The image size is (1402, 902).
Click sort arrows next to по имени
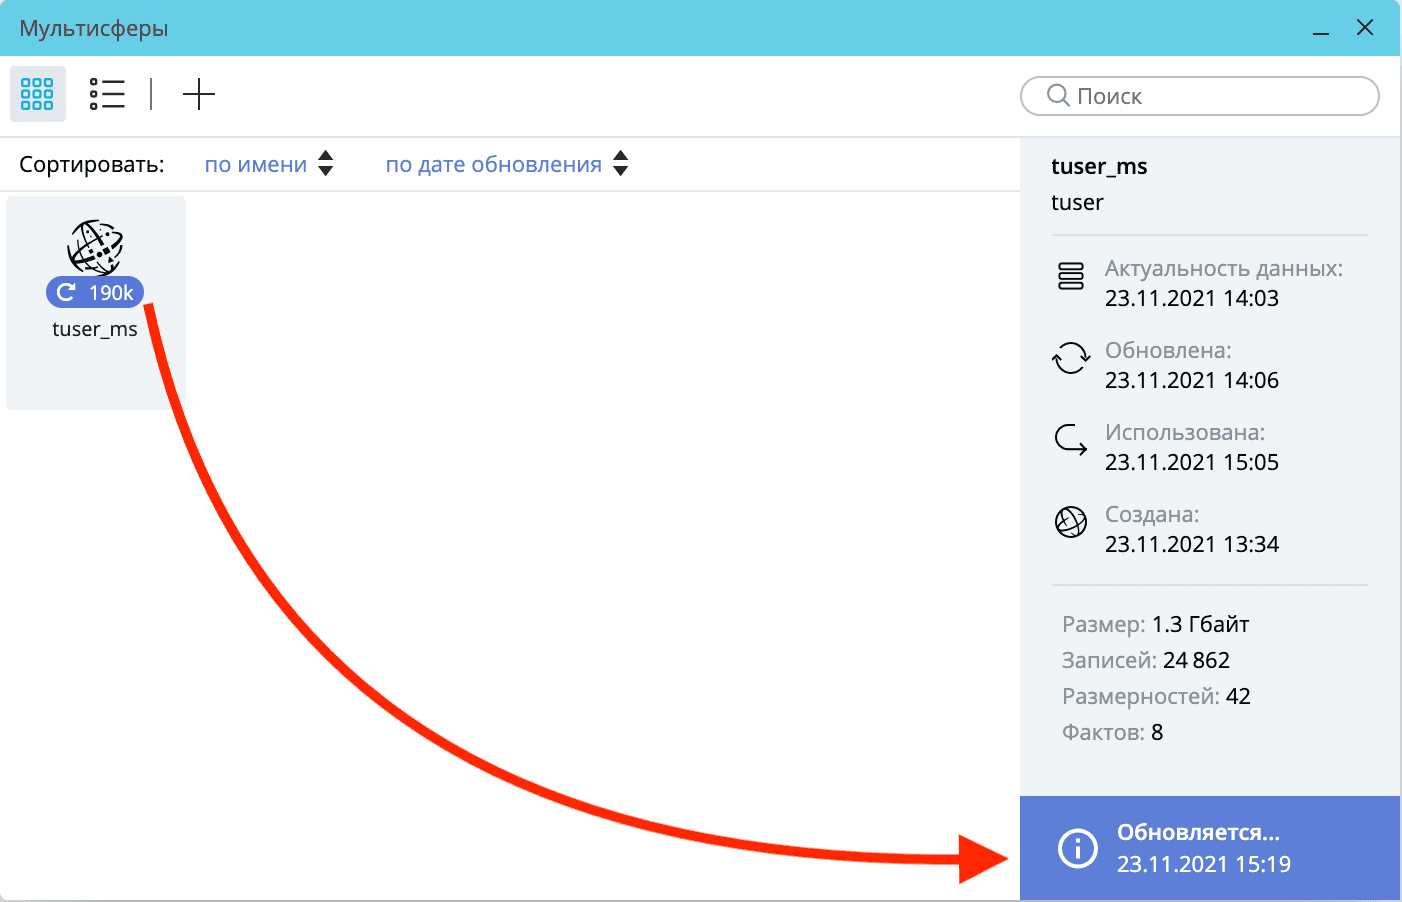[326, 164]
